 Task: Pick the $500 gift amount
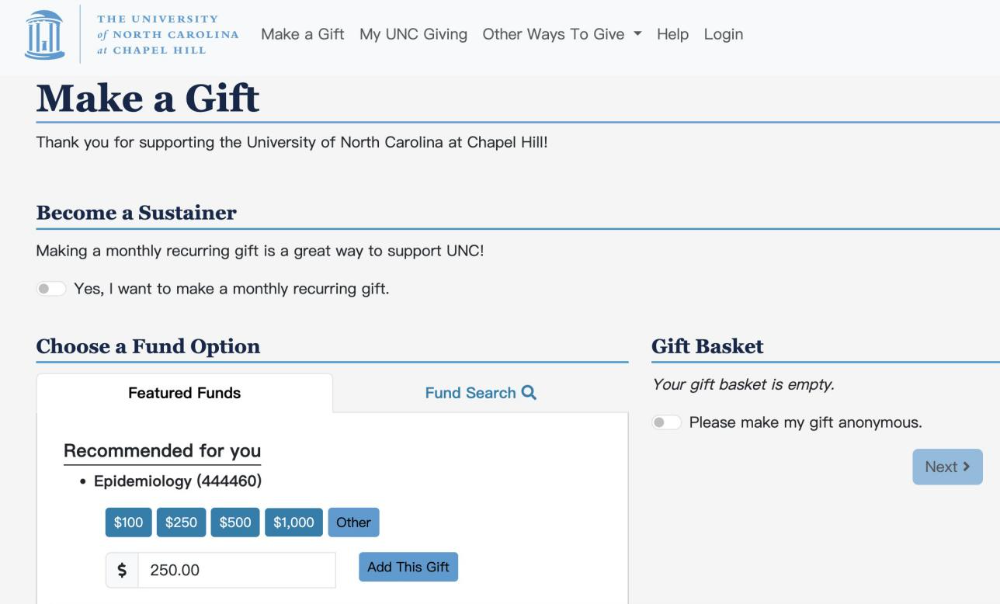235,522
